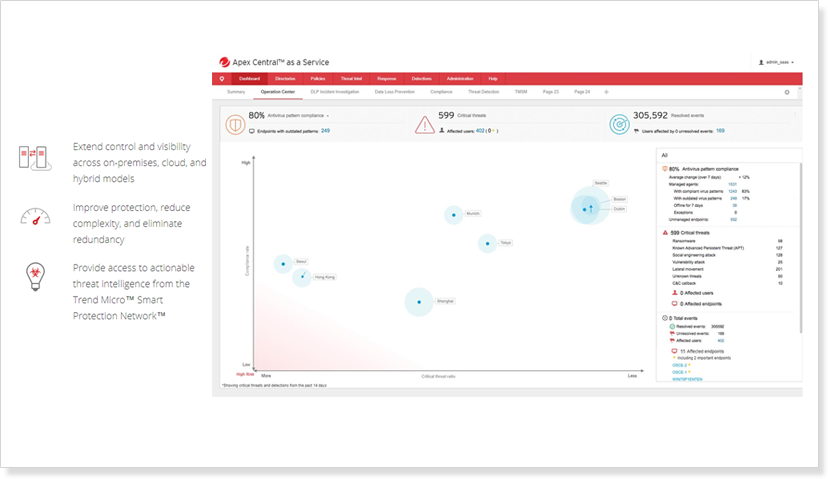Switch to DLP Incident Investigation tab
The width and height of the screenshot is (828, 479).
[335, 92]
